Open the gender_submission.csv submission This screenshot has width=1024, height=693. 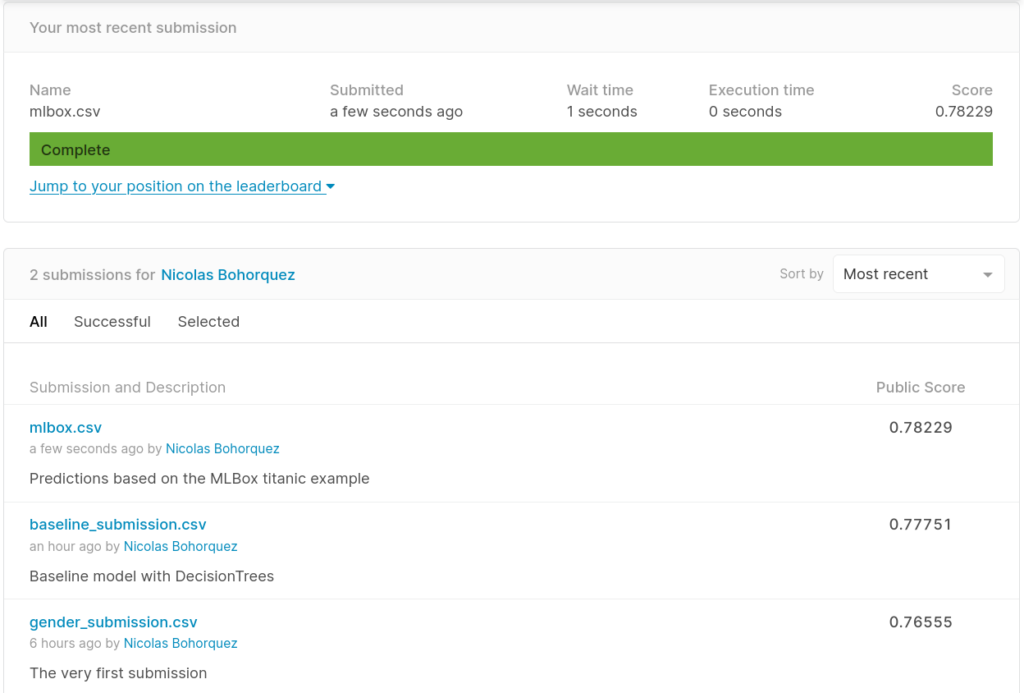[113, 621]
